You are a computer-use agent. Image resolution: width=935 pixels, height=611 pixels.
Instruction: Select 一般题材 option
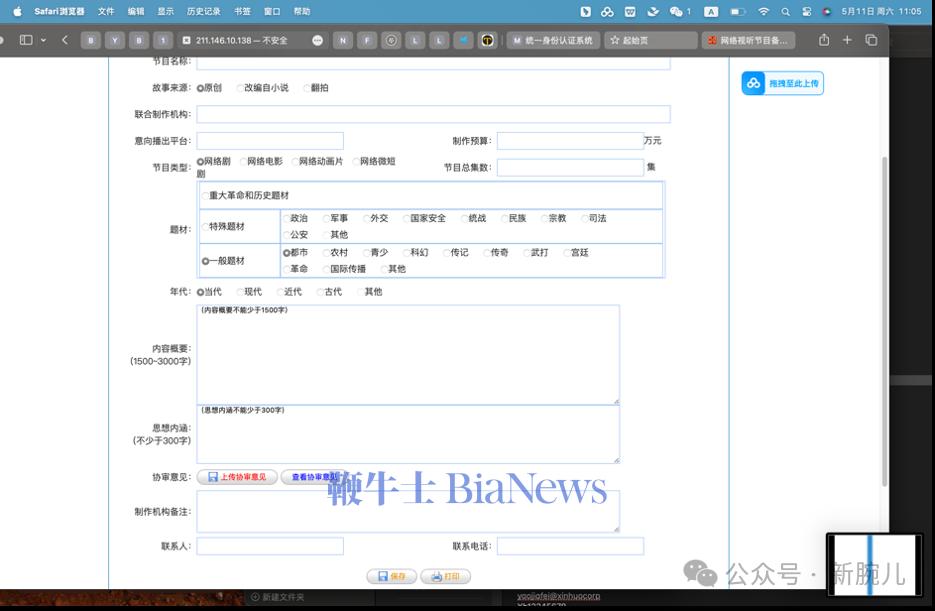(205, 261)
